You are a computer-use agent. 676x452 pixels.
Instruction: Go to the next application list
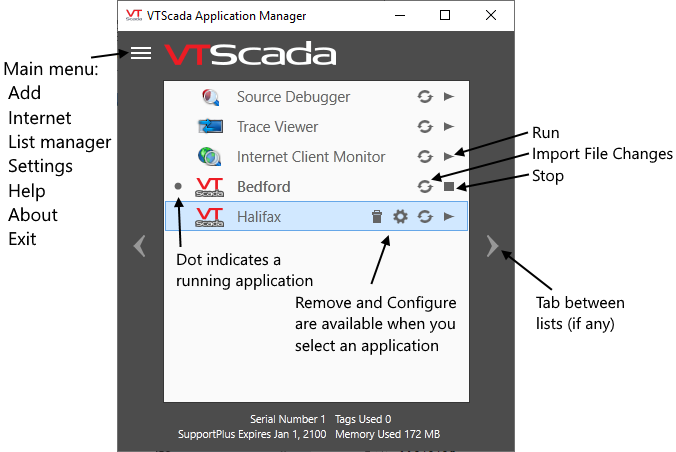[x=491, y=246]
